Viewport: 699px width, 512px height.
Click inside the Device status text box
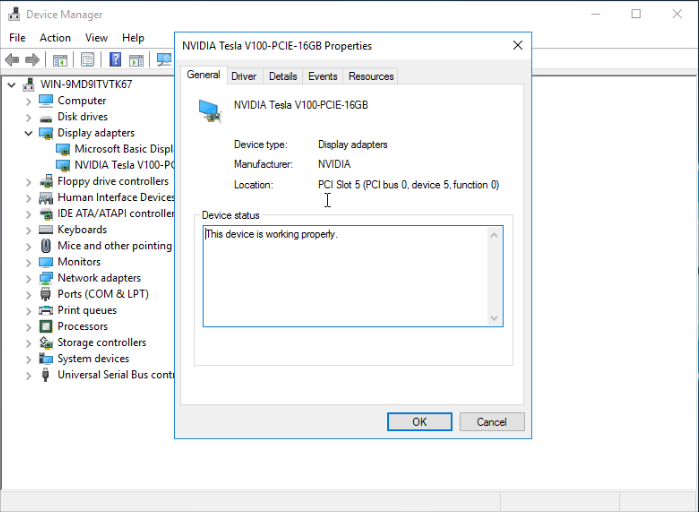(x=345, y=280)
